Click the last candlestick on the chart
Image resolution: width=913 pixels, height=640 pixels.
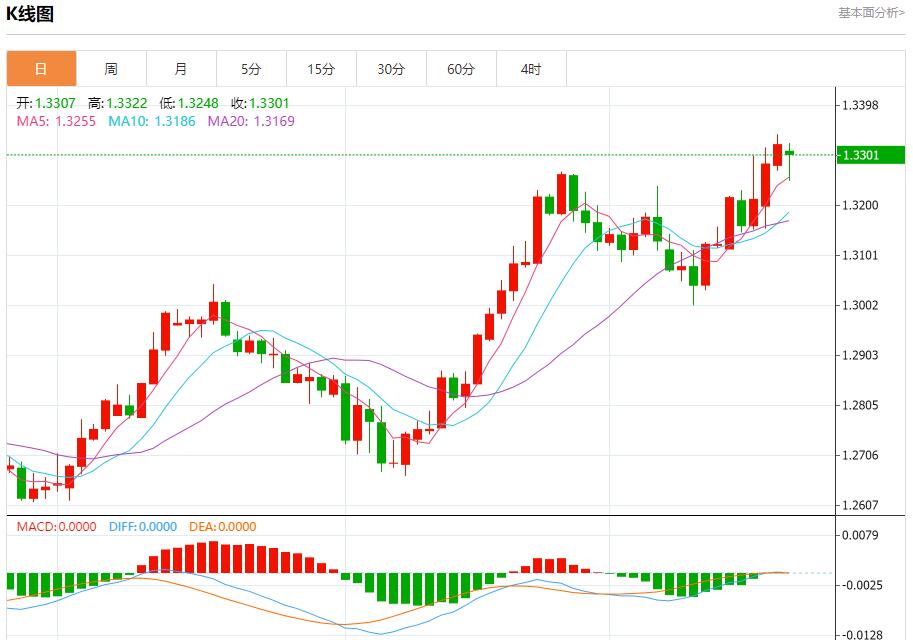point(790,153)
